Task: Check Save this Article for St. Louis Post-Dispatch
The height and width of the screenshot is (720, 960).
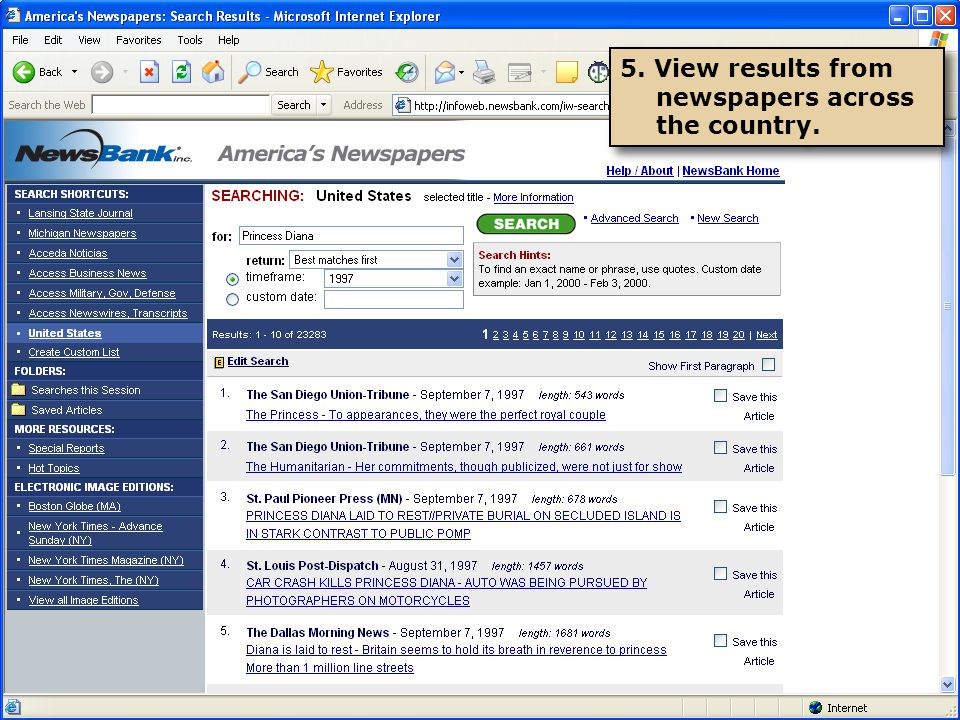Action: coord(721,574)
